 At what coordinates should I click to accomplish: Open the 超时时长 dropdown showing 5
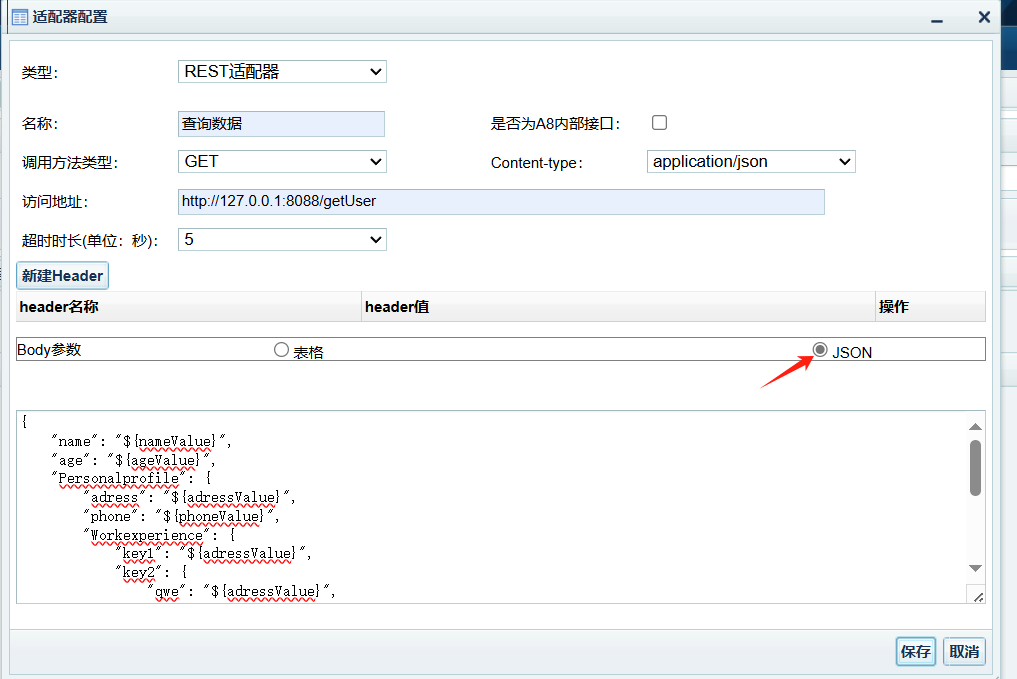tap(282, 240)
